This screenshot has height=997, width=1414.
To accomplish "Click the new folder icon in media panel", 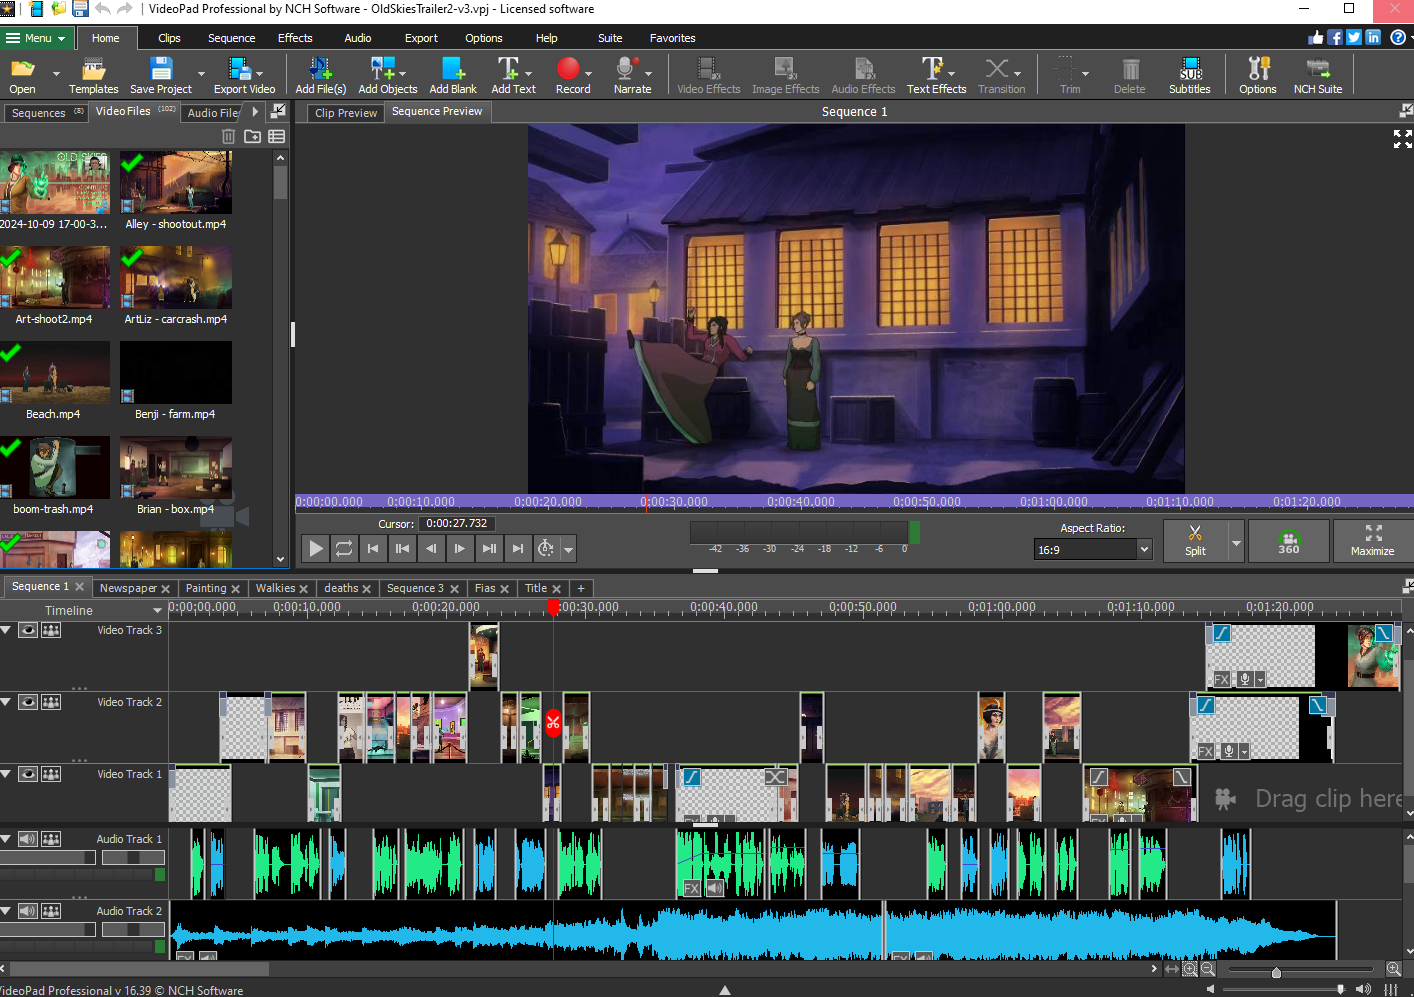I will pos(252,136).
